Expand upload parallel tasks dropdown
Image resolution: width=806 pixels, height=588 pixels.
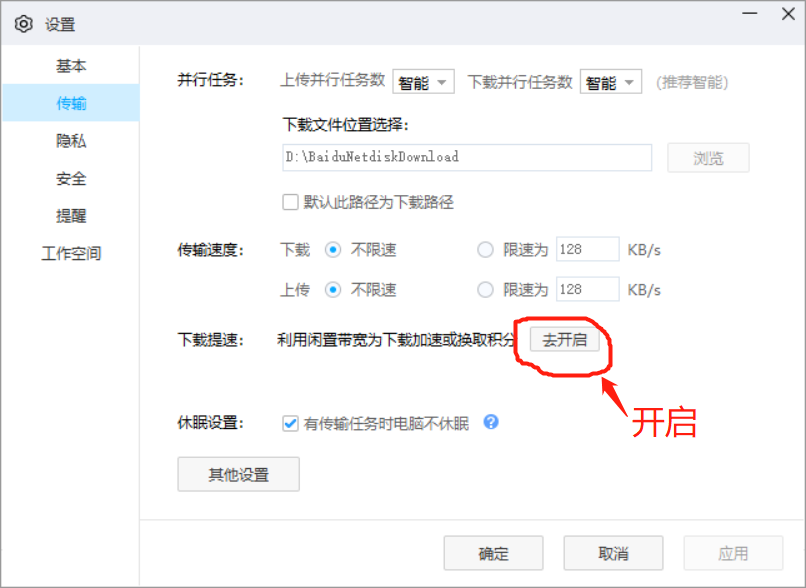(x=424, y=82)
